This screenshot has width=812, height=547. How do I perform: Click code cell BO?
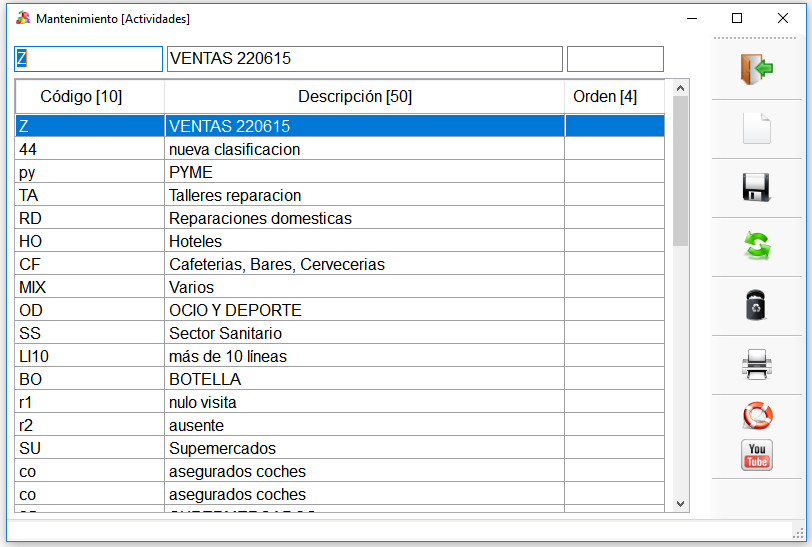point(90,379)
